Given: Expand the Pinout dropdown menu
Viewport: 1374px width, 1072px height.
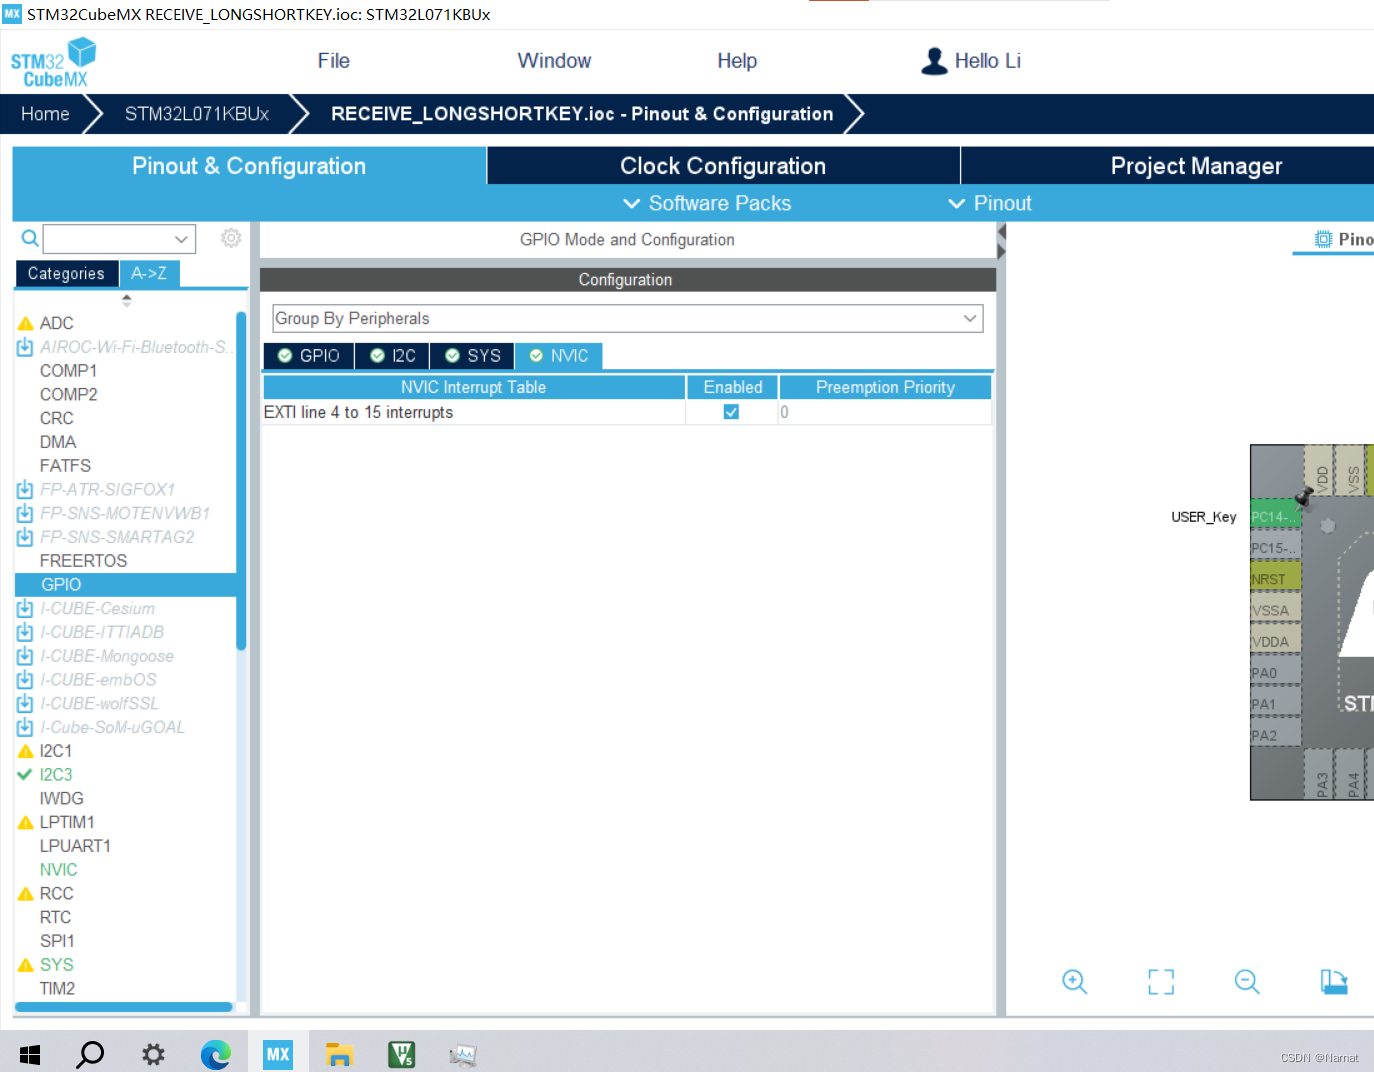Looking at the screenshot, I should click(x=989, y=204).
